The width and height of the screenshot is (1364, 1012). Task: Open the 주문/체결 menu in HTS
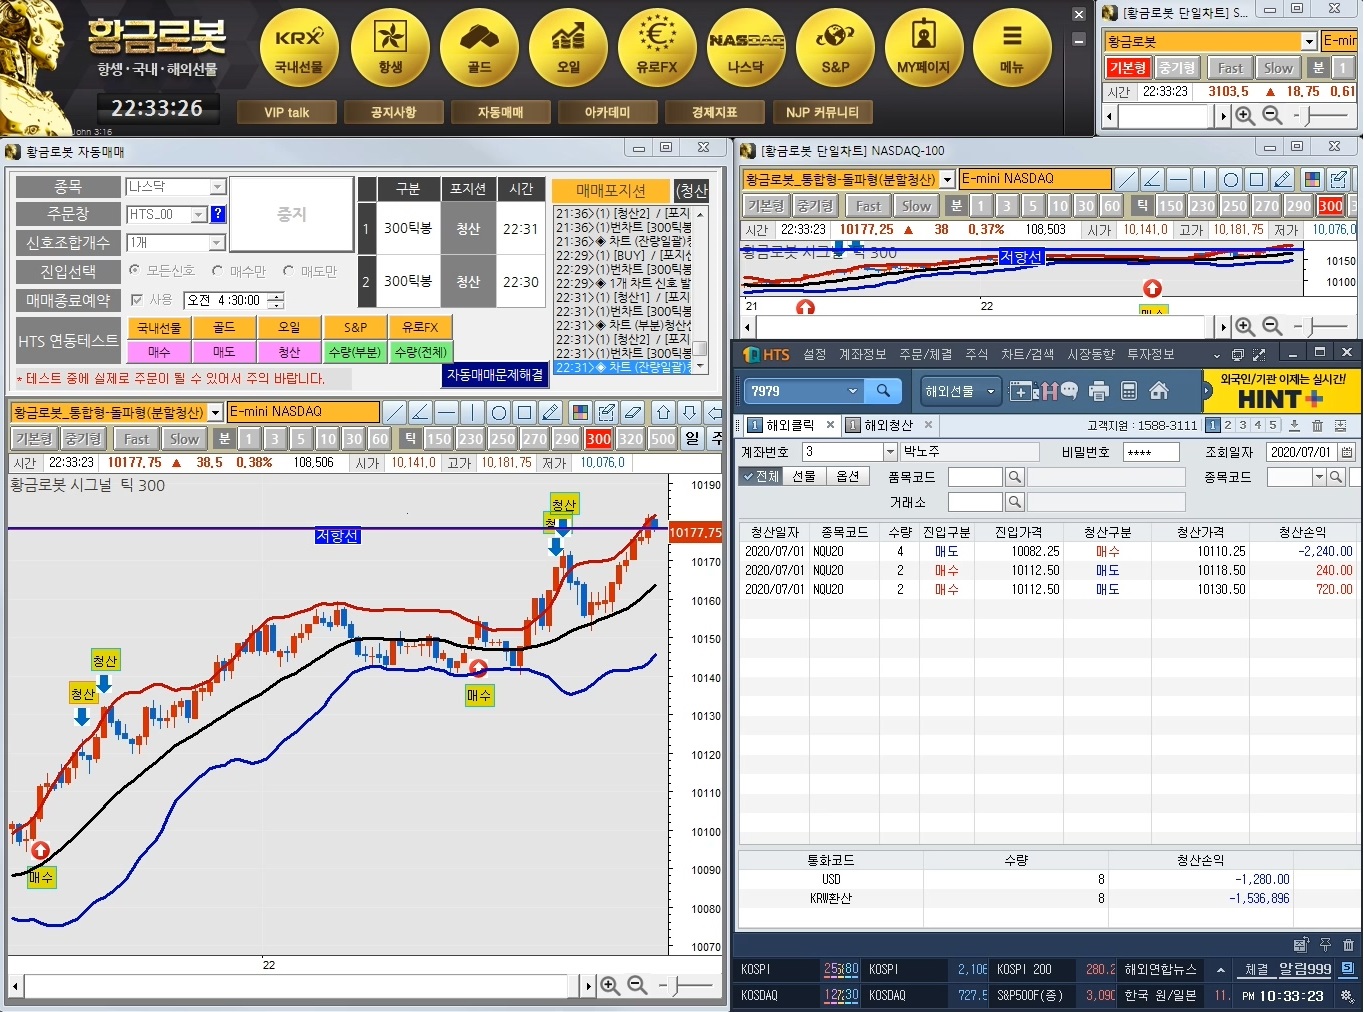point(925,354)
